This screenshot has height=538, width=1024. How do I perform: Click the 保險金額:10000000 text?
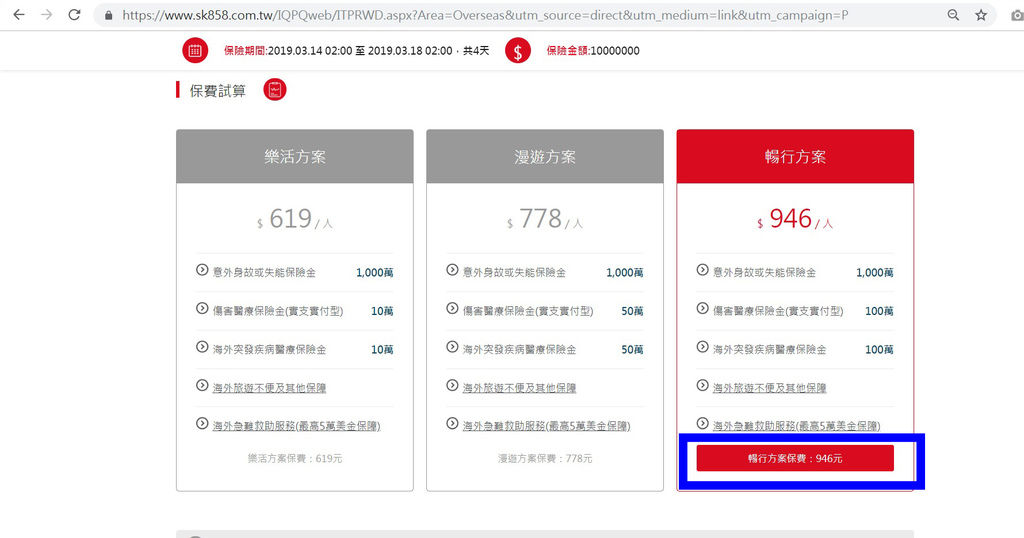(593, 51)
